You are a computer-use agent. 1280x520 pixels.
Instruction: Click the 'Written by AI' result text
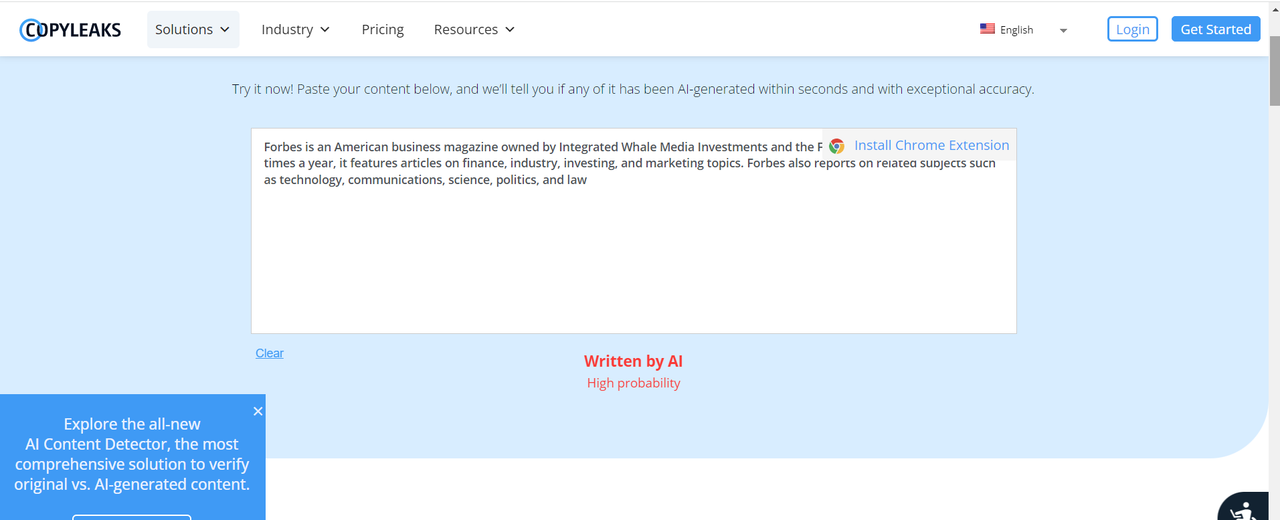(x=634, y=361)
